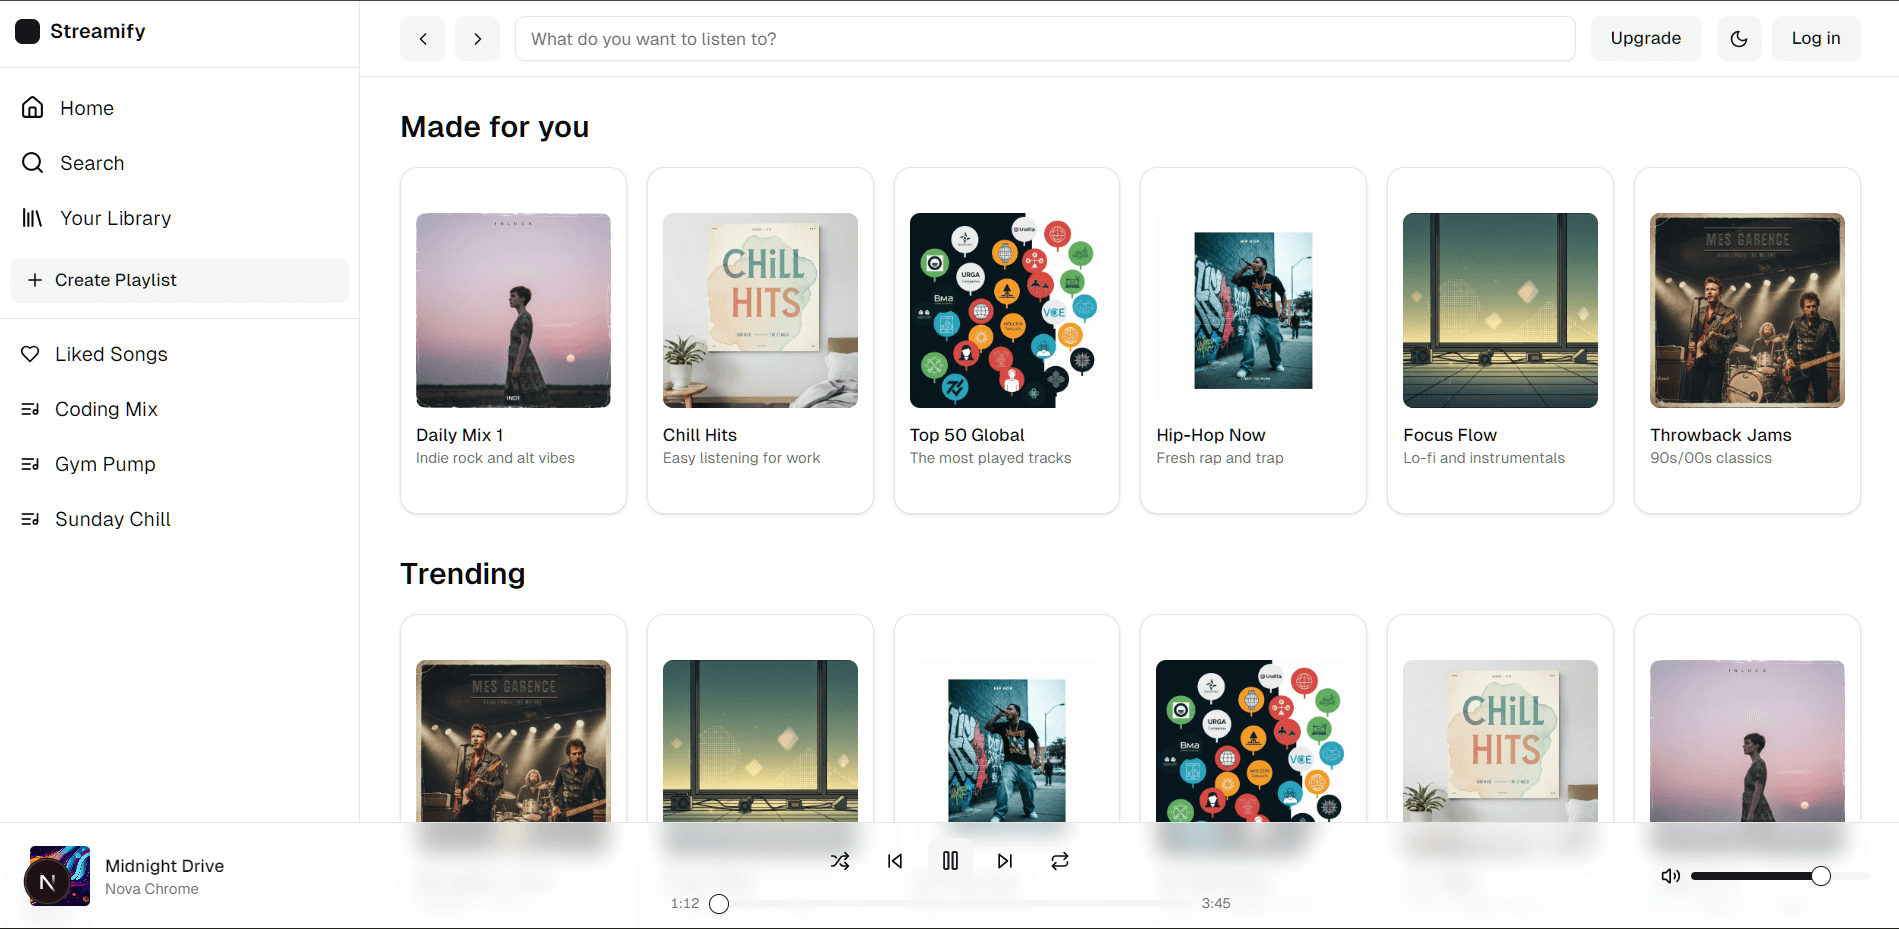The height and width of the screenshot is (929, 1899).
Task: Click the Streamify logo icon
Action: click(28, 31)
